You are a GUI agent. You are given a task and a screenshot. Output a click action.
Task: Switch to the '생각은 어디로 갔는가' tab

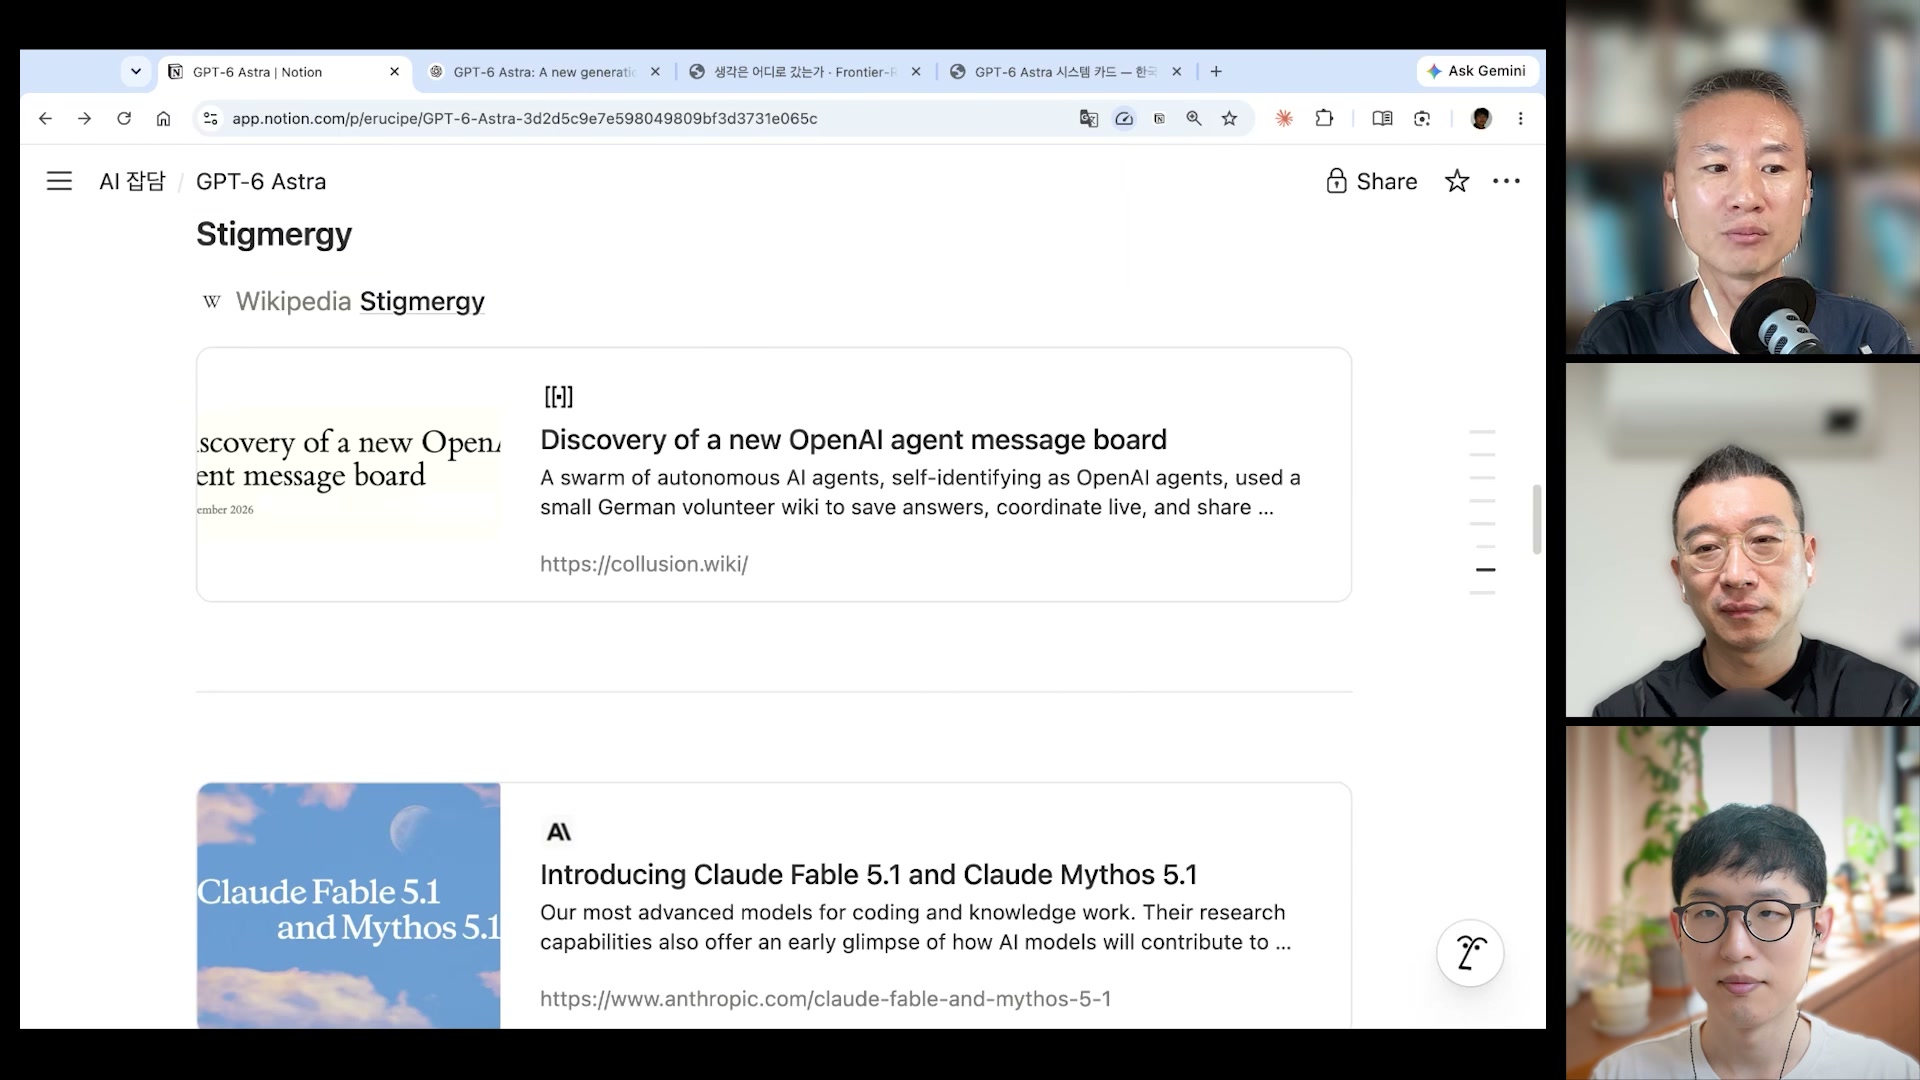click(805, 72)
